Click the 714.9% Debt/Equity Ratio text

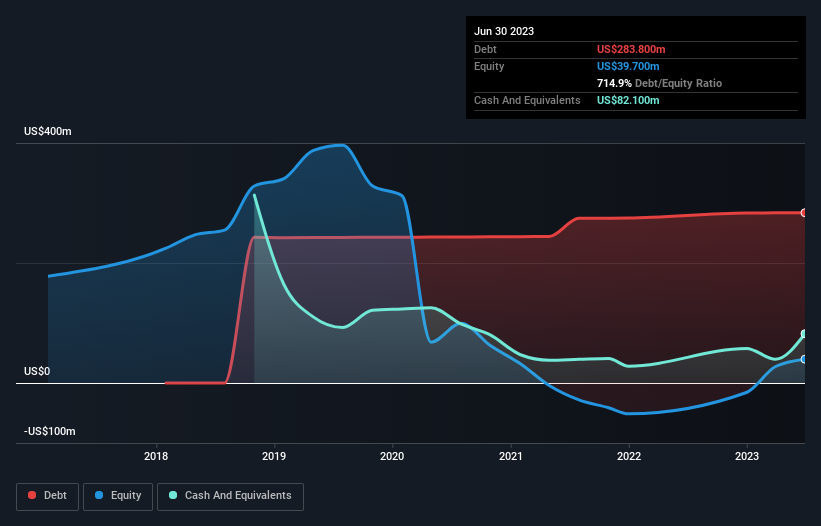pos(659,83)
